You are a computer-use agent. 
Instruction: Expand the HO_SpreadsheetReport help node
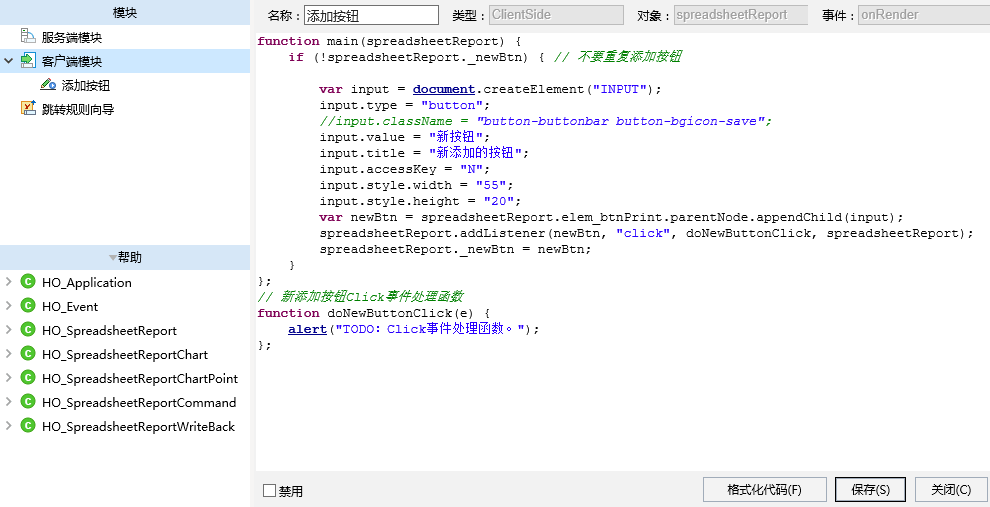pos(8,330)
